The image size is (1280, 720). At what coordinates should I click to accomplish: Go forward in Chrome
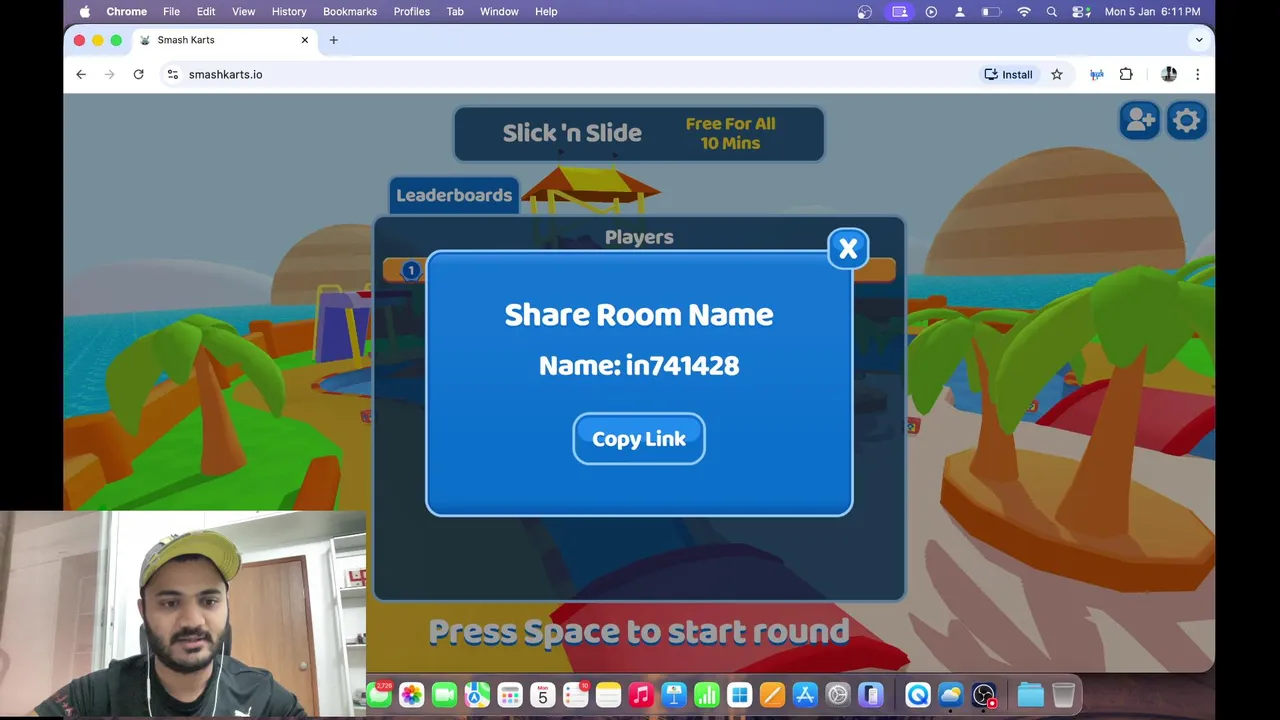click(110, 74)
